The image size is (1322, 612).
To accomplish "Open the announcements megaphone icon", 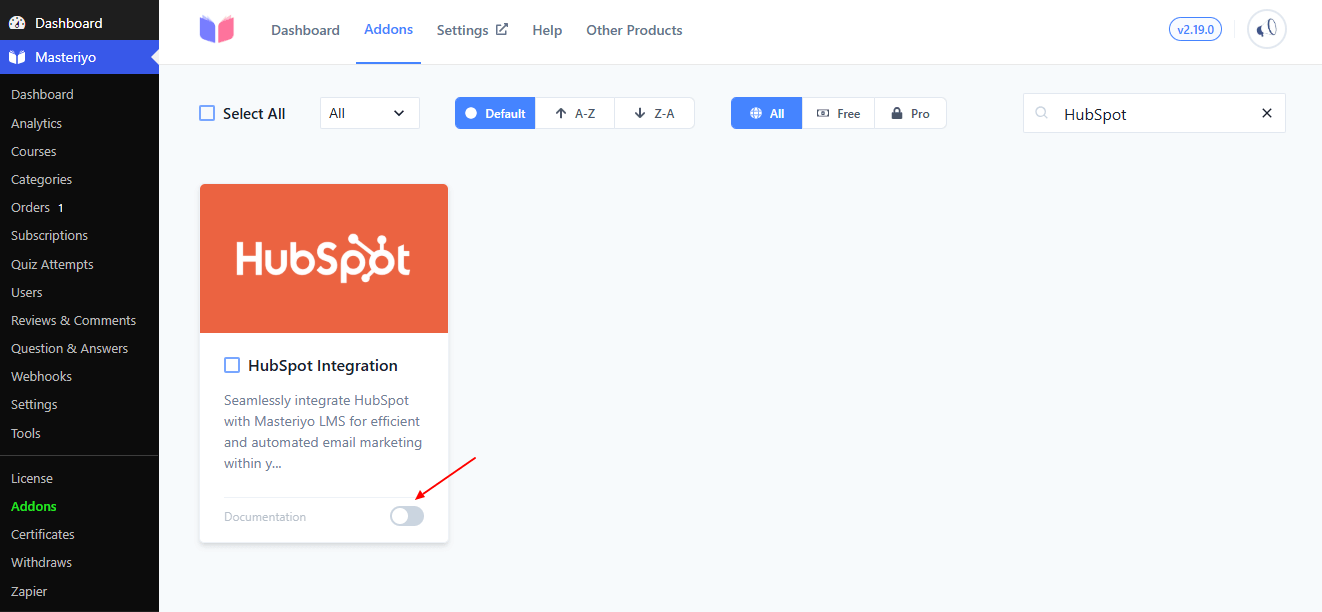I will click(1267, 29).
